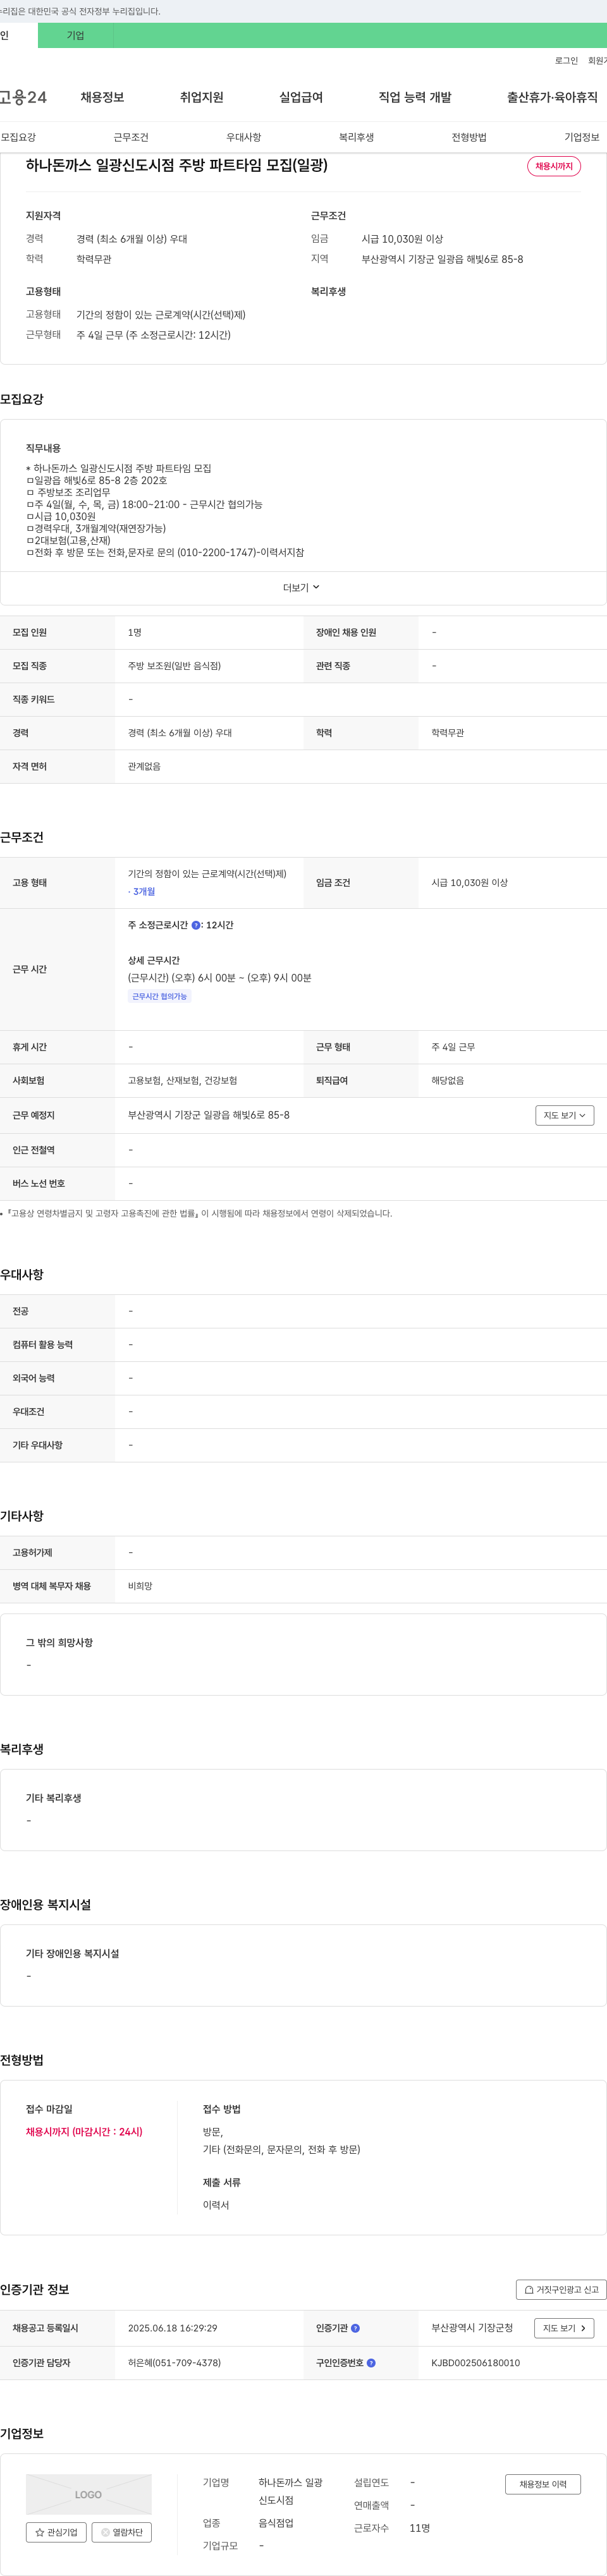Viewport: 607px width, 2576px height.
Task: Jump to 우대사항 section tab
Action: point(244,137)
